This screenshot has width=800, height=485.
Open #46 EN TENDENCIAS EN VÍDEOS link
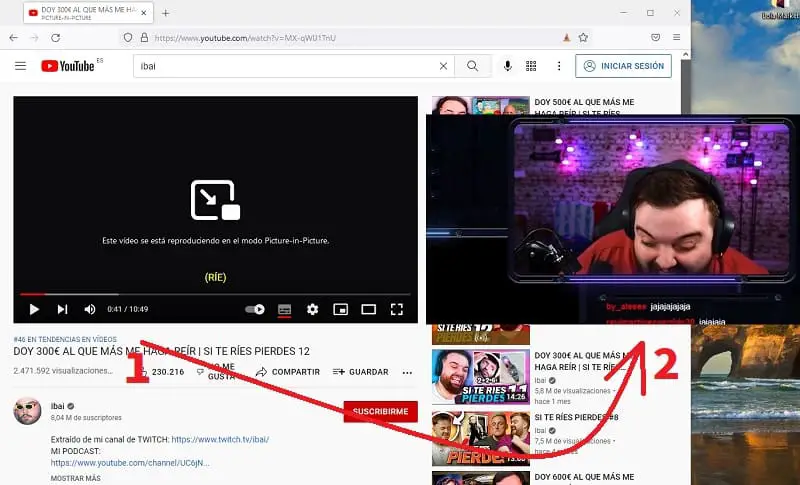(x=65, y=339)
